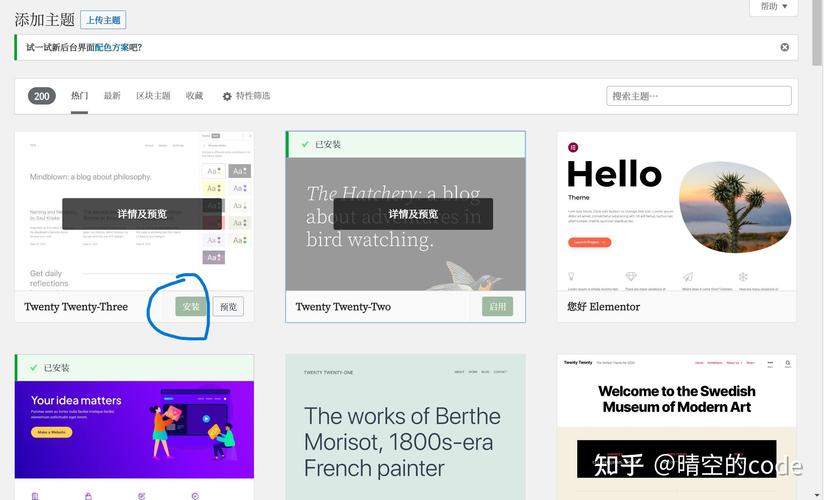Click the 上传主题 upload theme button

(103, 20)
